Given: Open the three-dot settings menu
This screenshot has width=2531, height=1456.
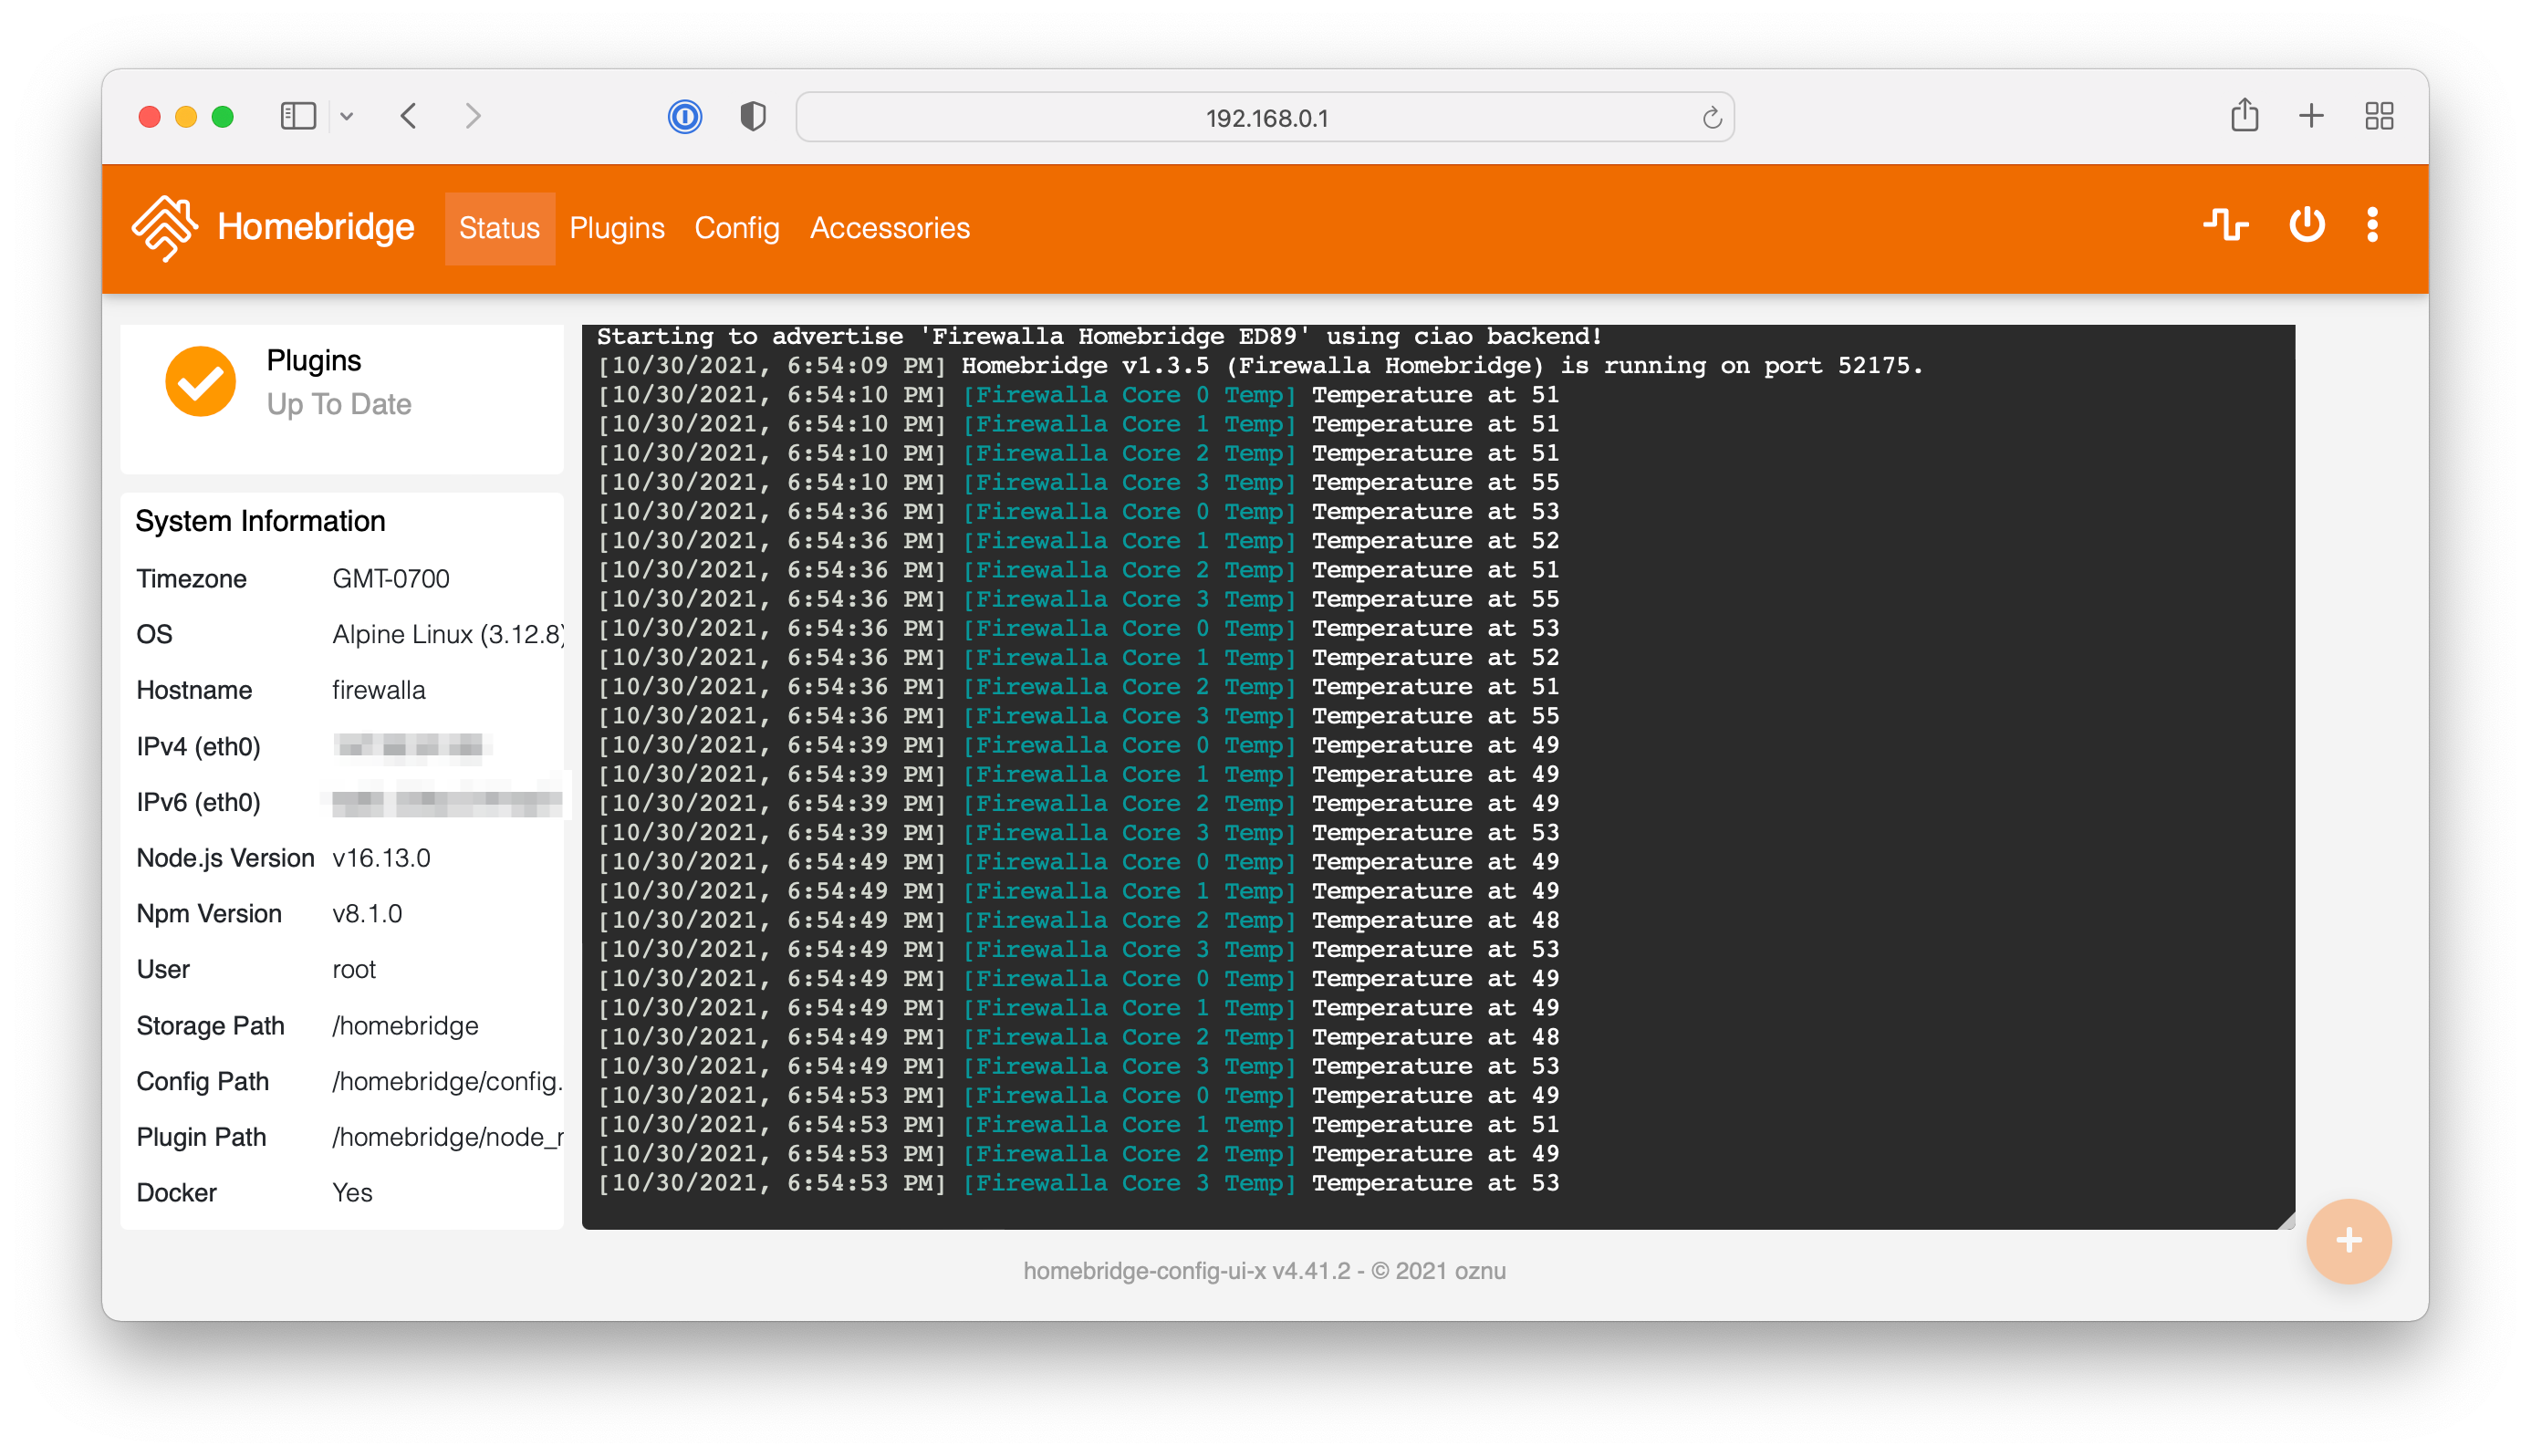Looking at the screenshot, I should (2372, 225).
